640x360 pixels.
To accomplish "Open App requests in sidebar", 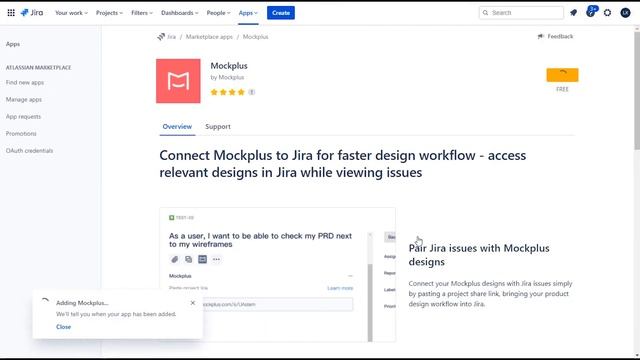I will (x=23, y=117).
